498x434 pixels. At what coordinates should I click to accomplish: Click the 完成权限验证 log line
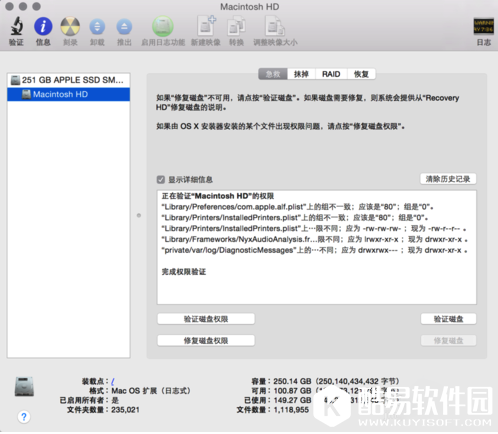[x=184, y=272]
